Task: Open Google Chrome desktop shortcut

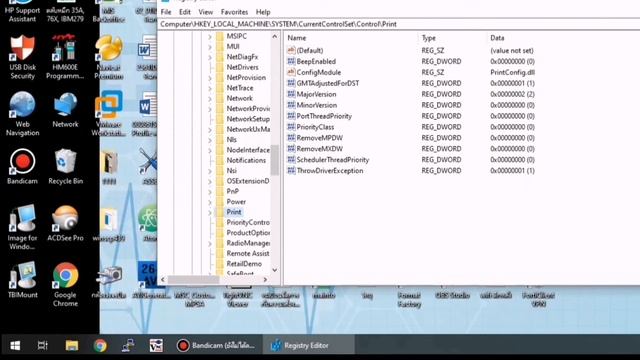Action: click(x=65, y=284)
